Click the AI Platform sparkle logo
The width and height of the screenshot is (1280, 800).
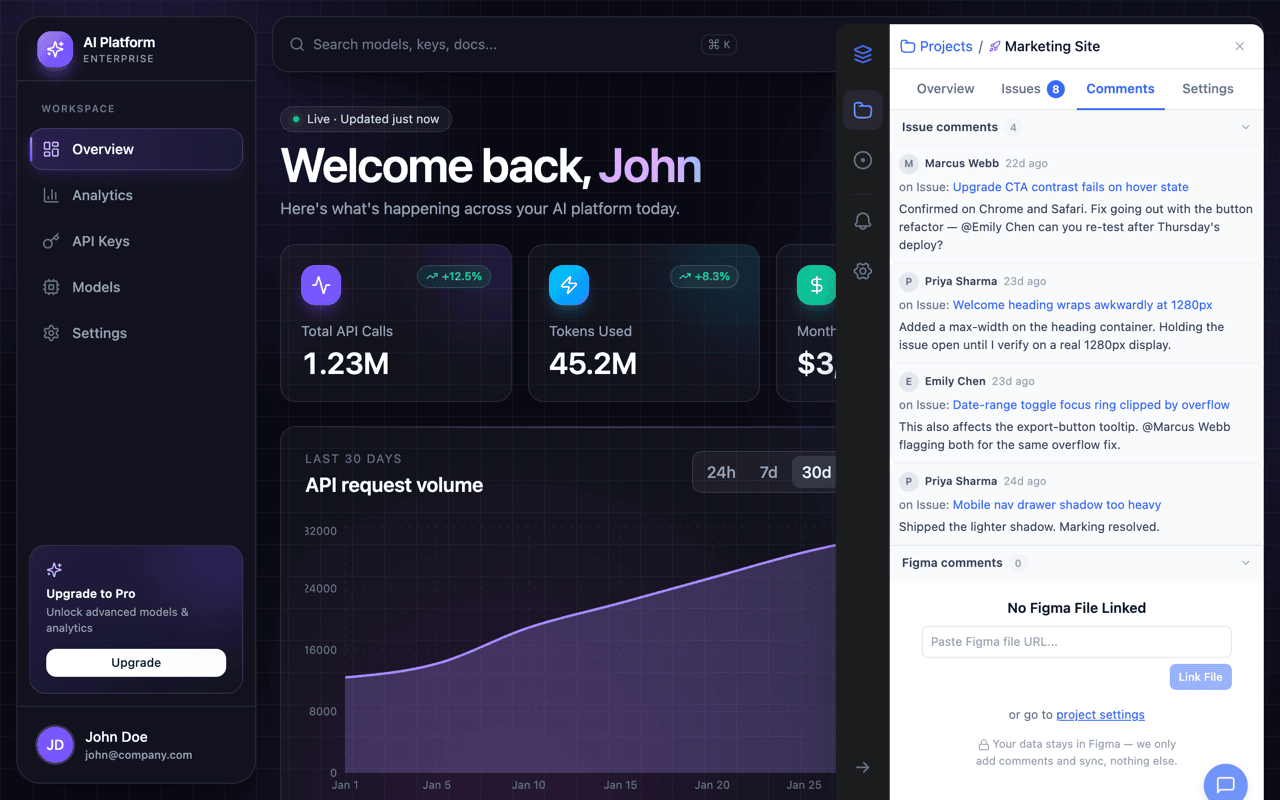(55, 50)
